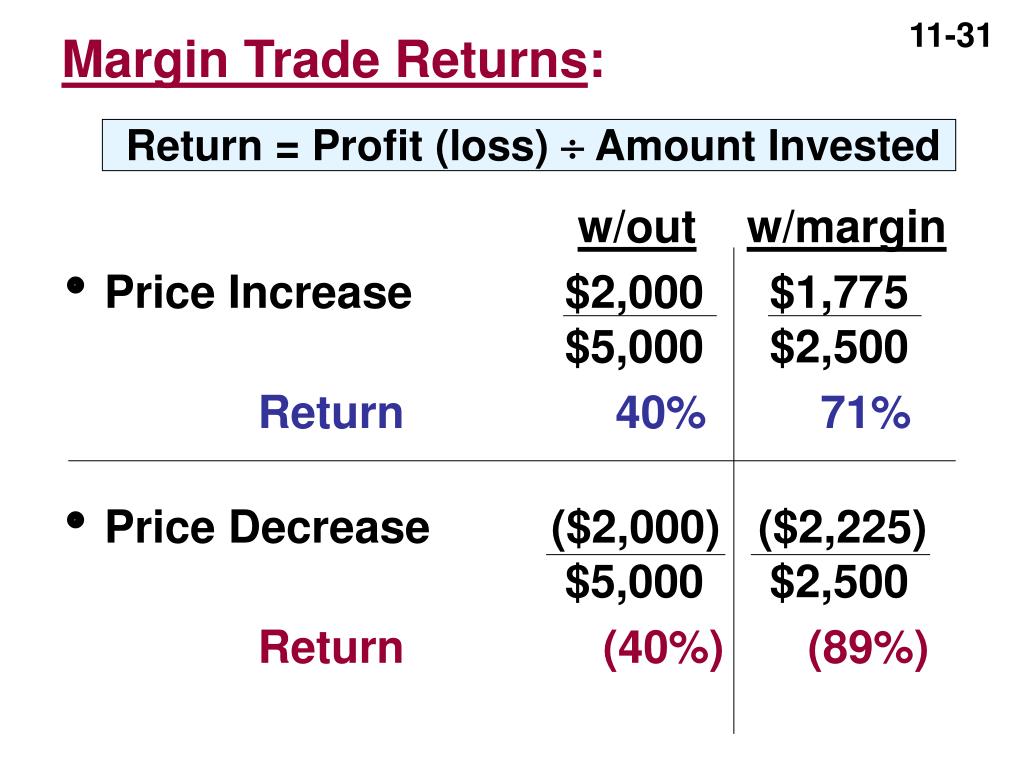The width and height of the screenshot is (1024, 768).
Task: Click the 40% blue return value
Action: pos(660,413)
